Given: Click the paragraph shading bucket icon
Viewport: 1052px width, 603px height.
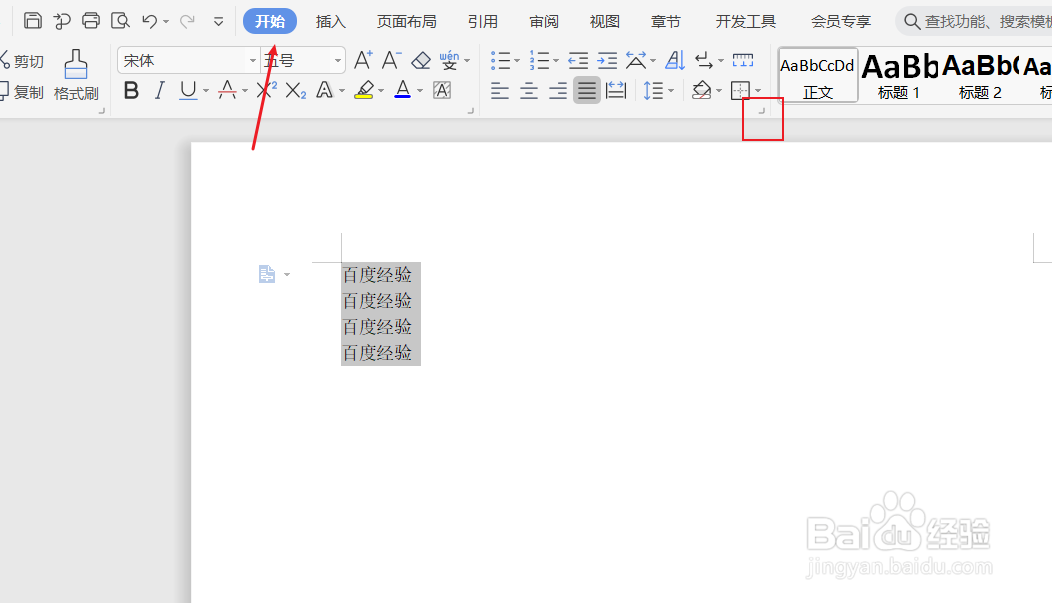Looking at the screenshot, I should point(702,90).
